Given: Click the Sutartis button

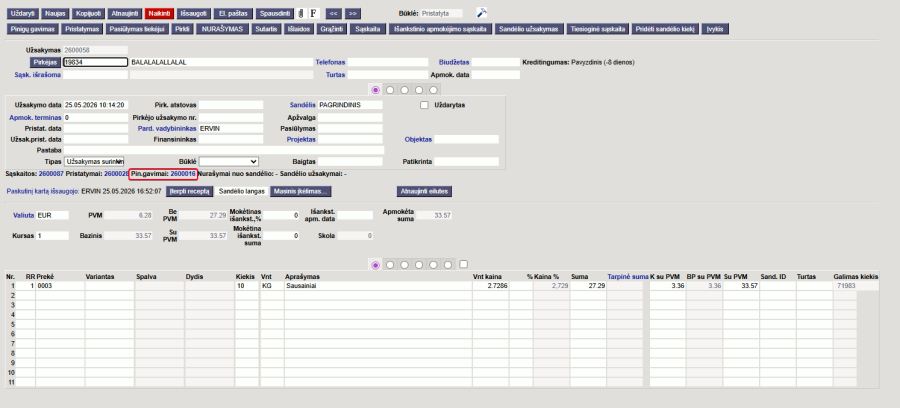Looking at the screenshot, I should (x=266, y=29).
